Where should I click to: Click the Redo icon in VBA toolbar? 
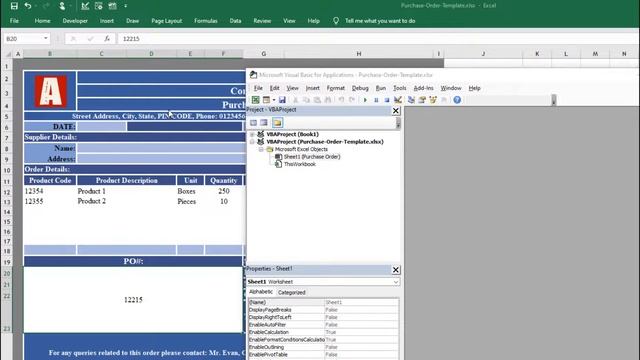(352, 100)
